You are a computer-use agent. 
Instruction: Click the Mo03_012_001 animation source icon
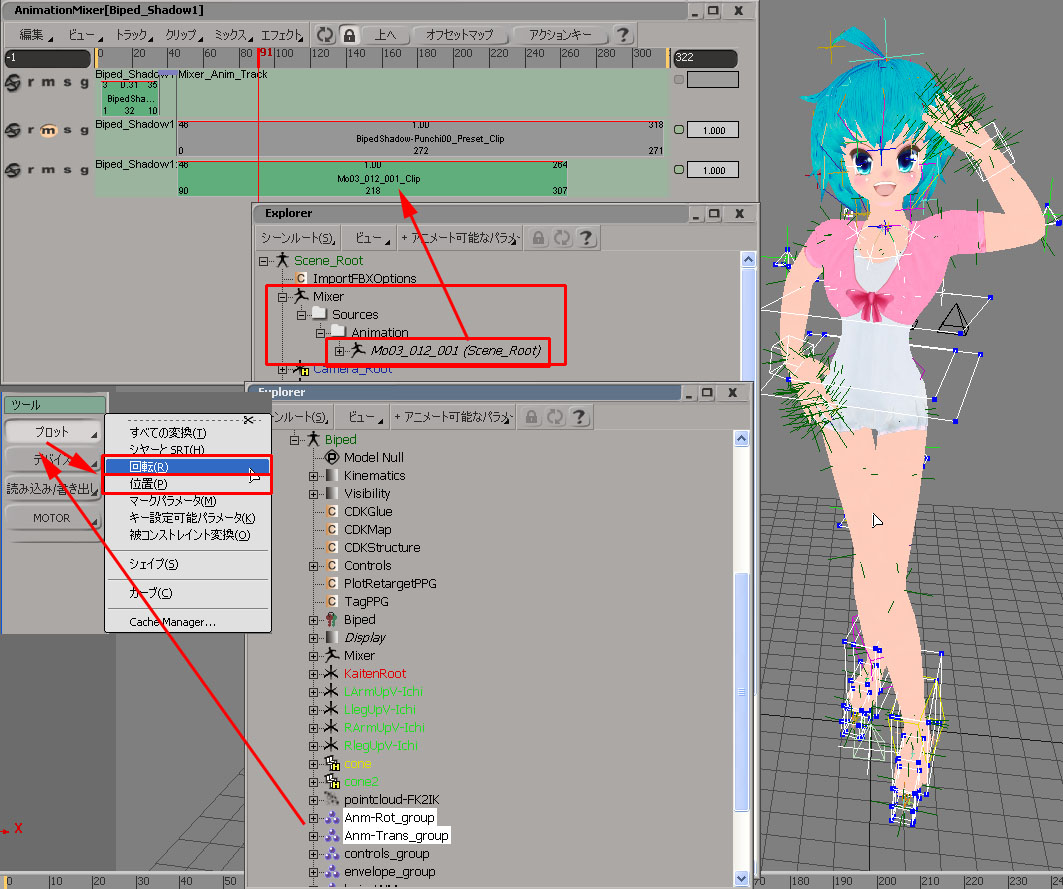(357, 350)
